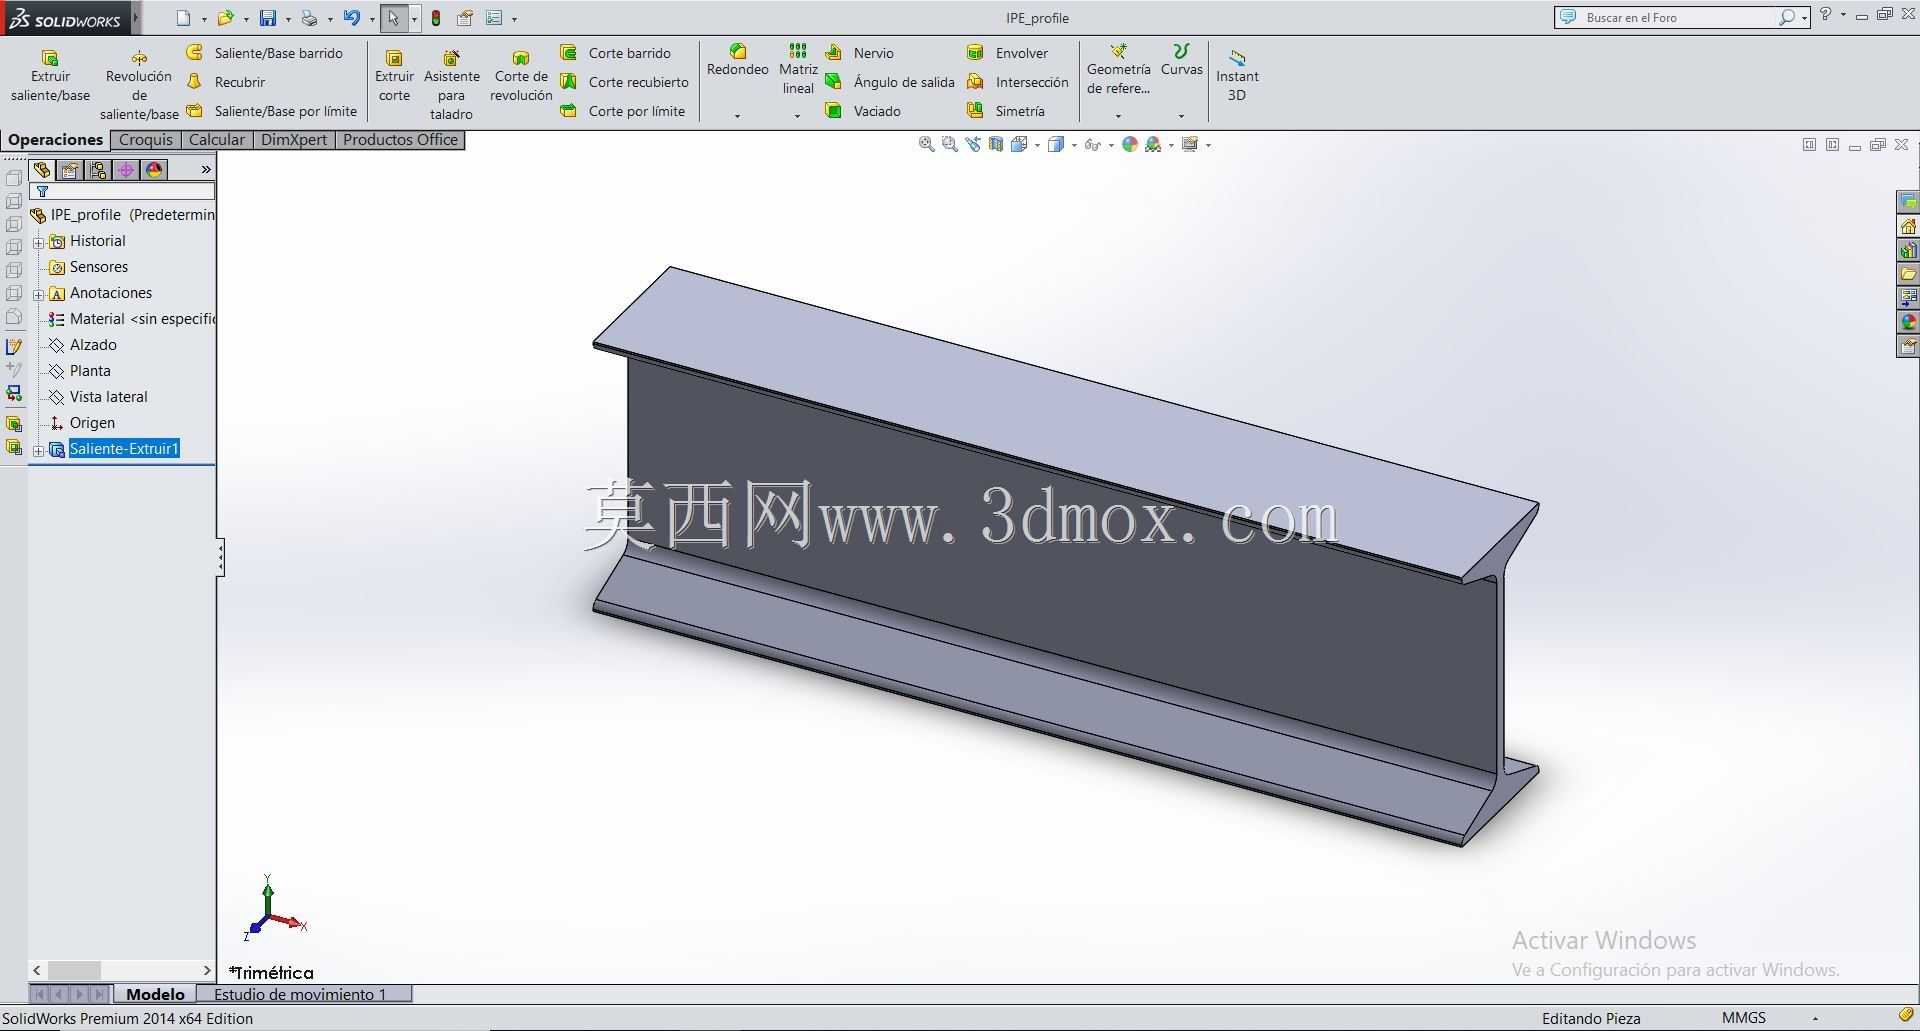Open the SolidWorks menu flyout arrow
The width and height of the screenshot is (1920, 1031).
pos(136,18)
